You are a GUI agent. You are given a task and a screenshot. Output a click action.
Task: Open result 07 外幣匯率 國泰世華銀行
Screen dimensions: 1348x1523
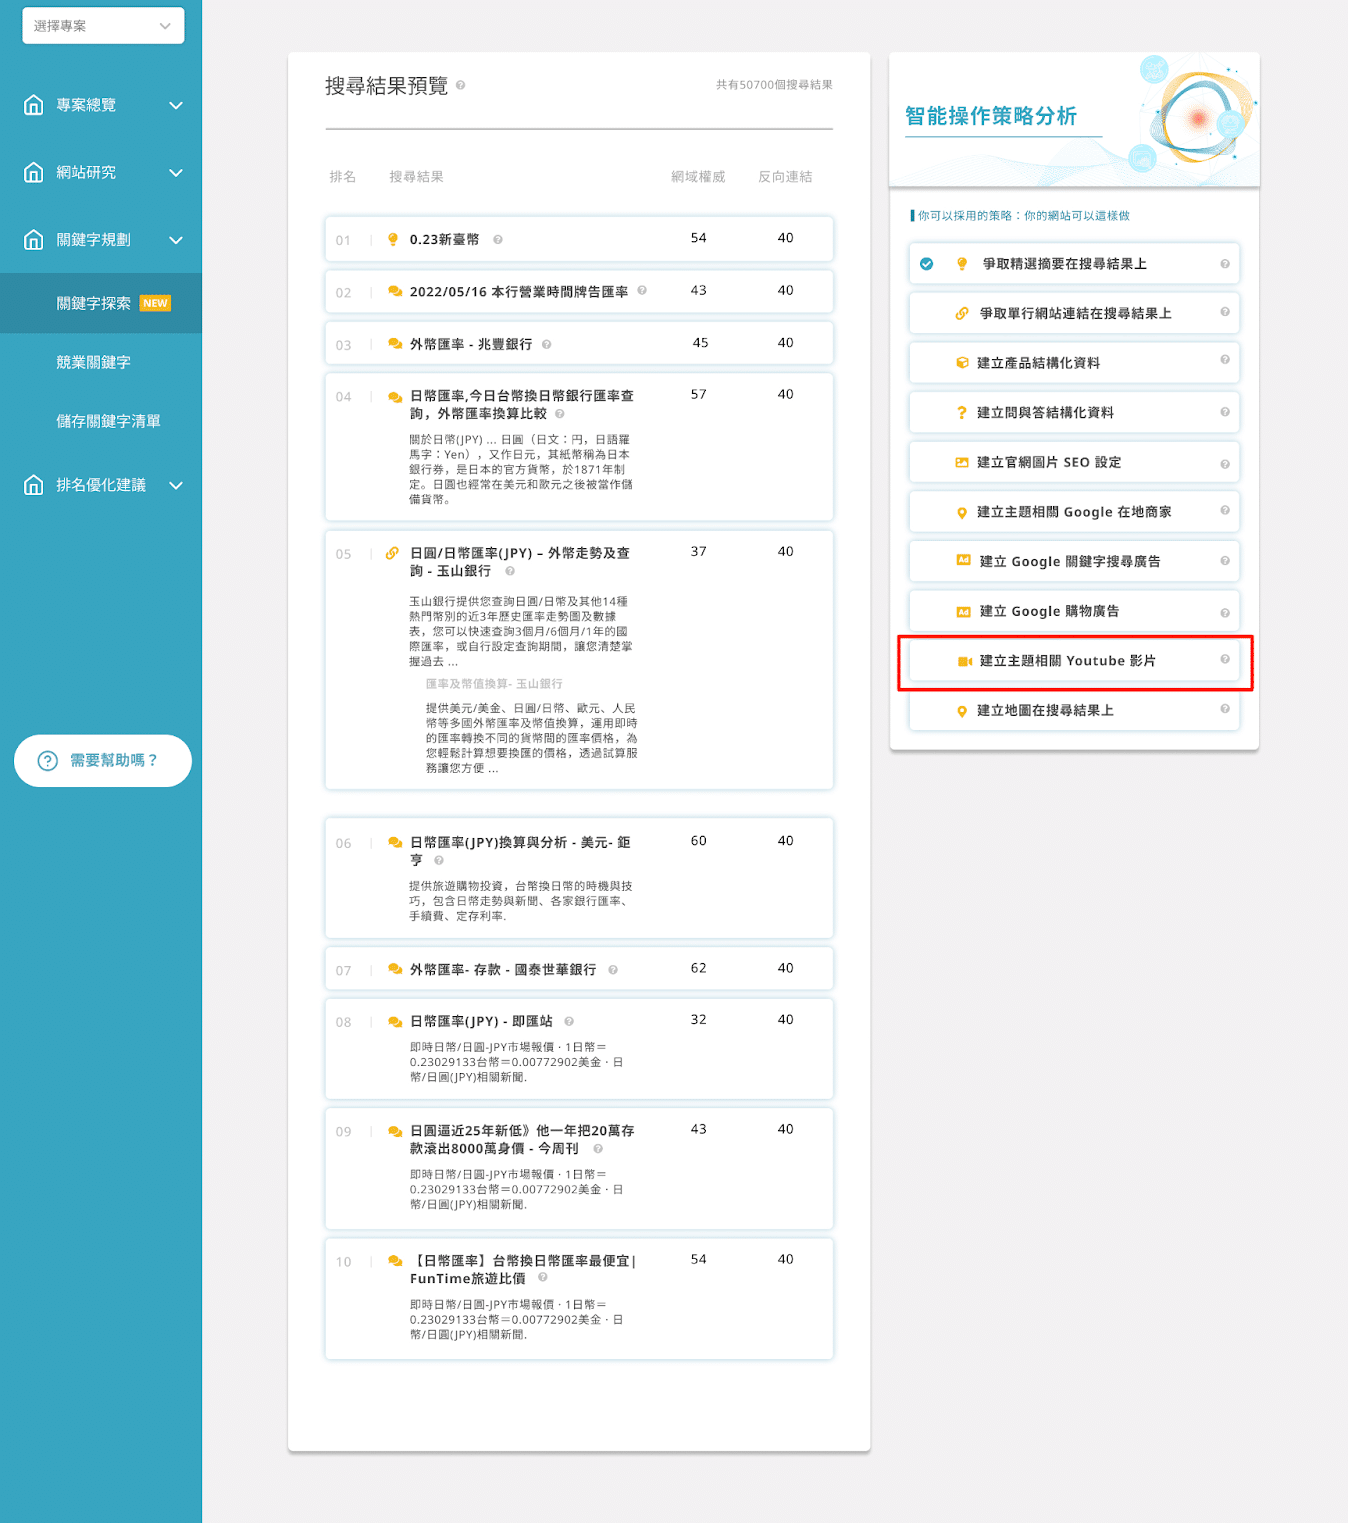[x=503, y=969]
